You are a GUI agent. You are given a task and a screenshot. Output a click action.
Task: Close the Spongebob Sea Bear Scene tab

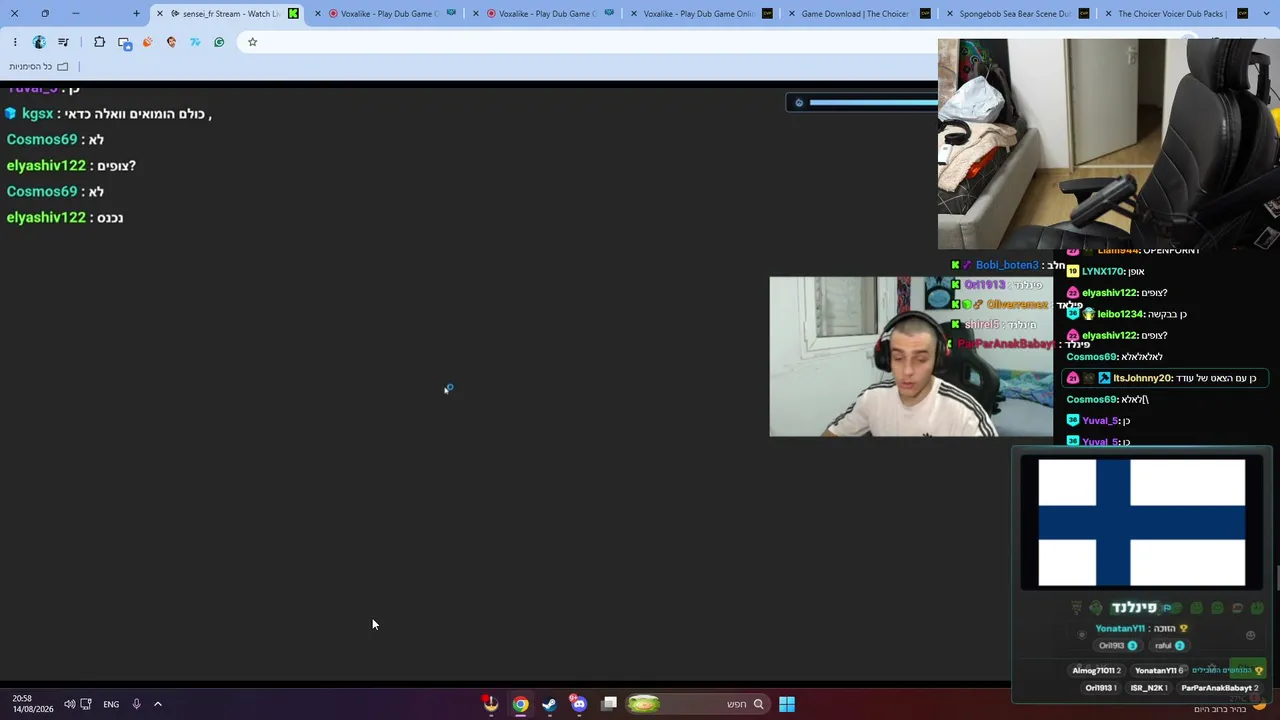[x=950, y=14]
